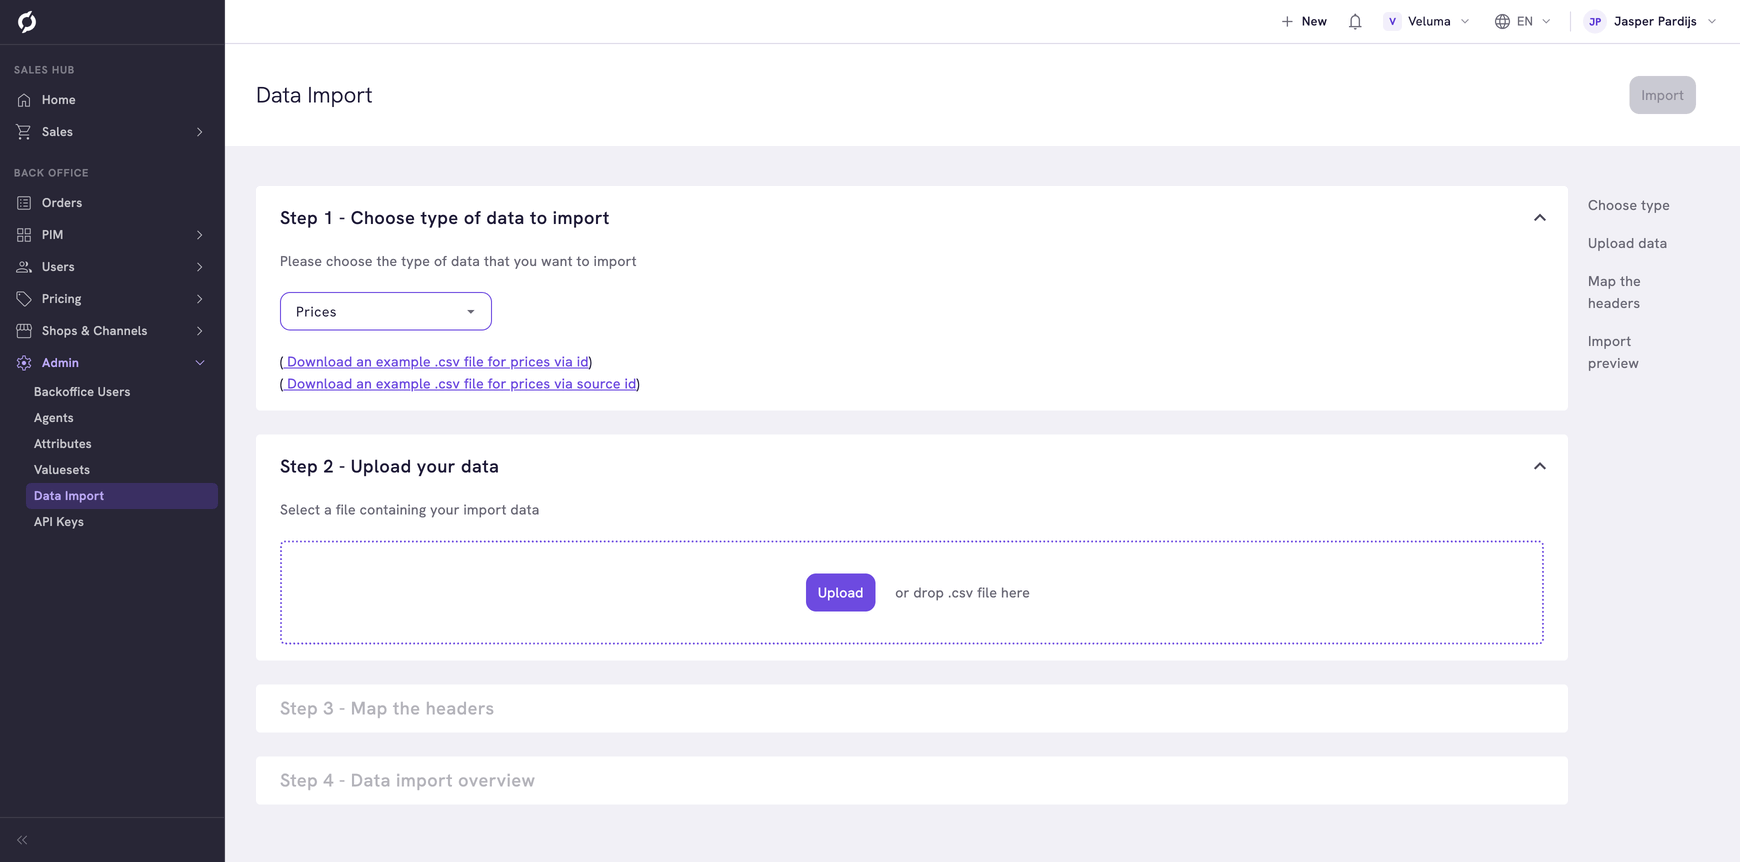The image size is (1740, 862).
Task: Open Attributes page
Action: click(x=63, y=444)
